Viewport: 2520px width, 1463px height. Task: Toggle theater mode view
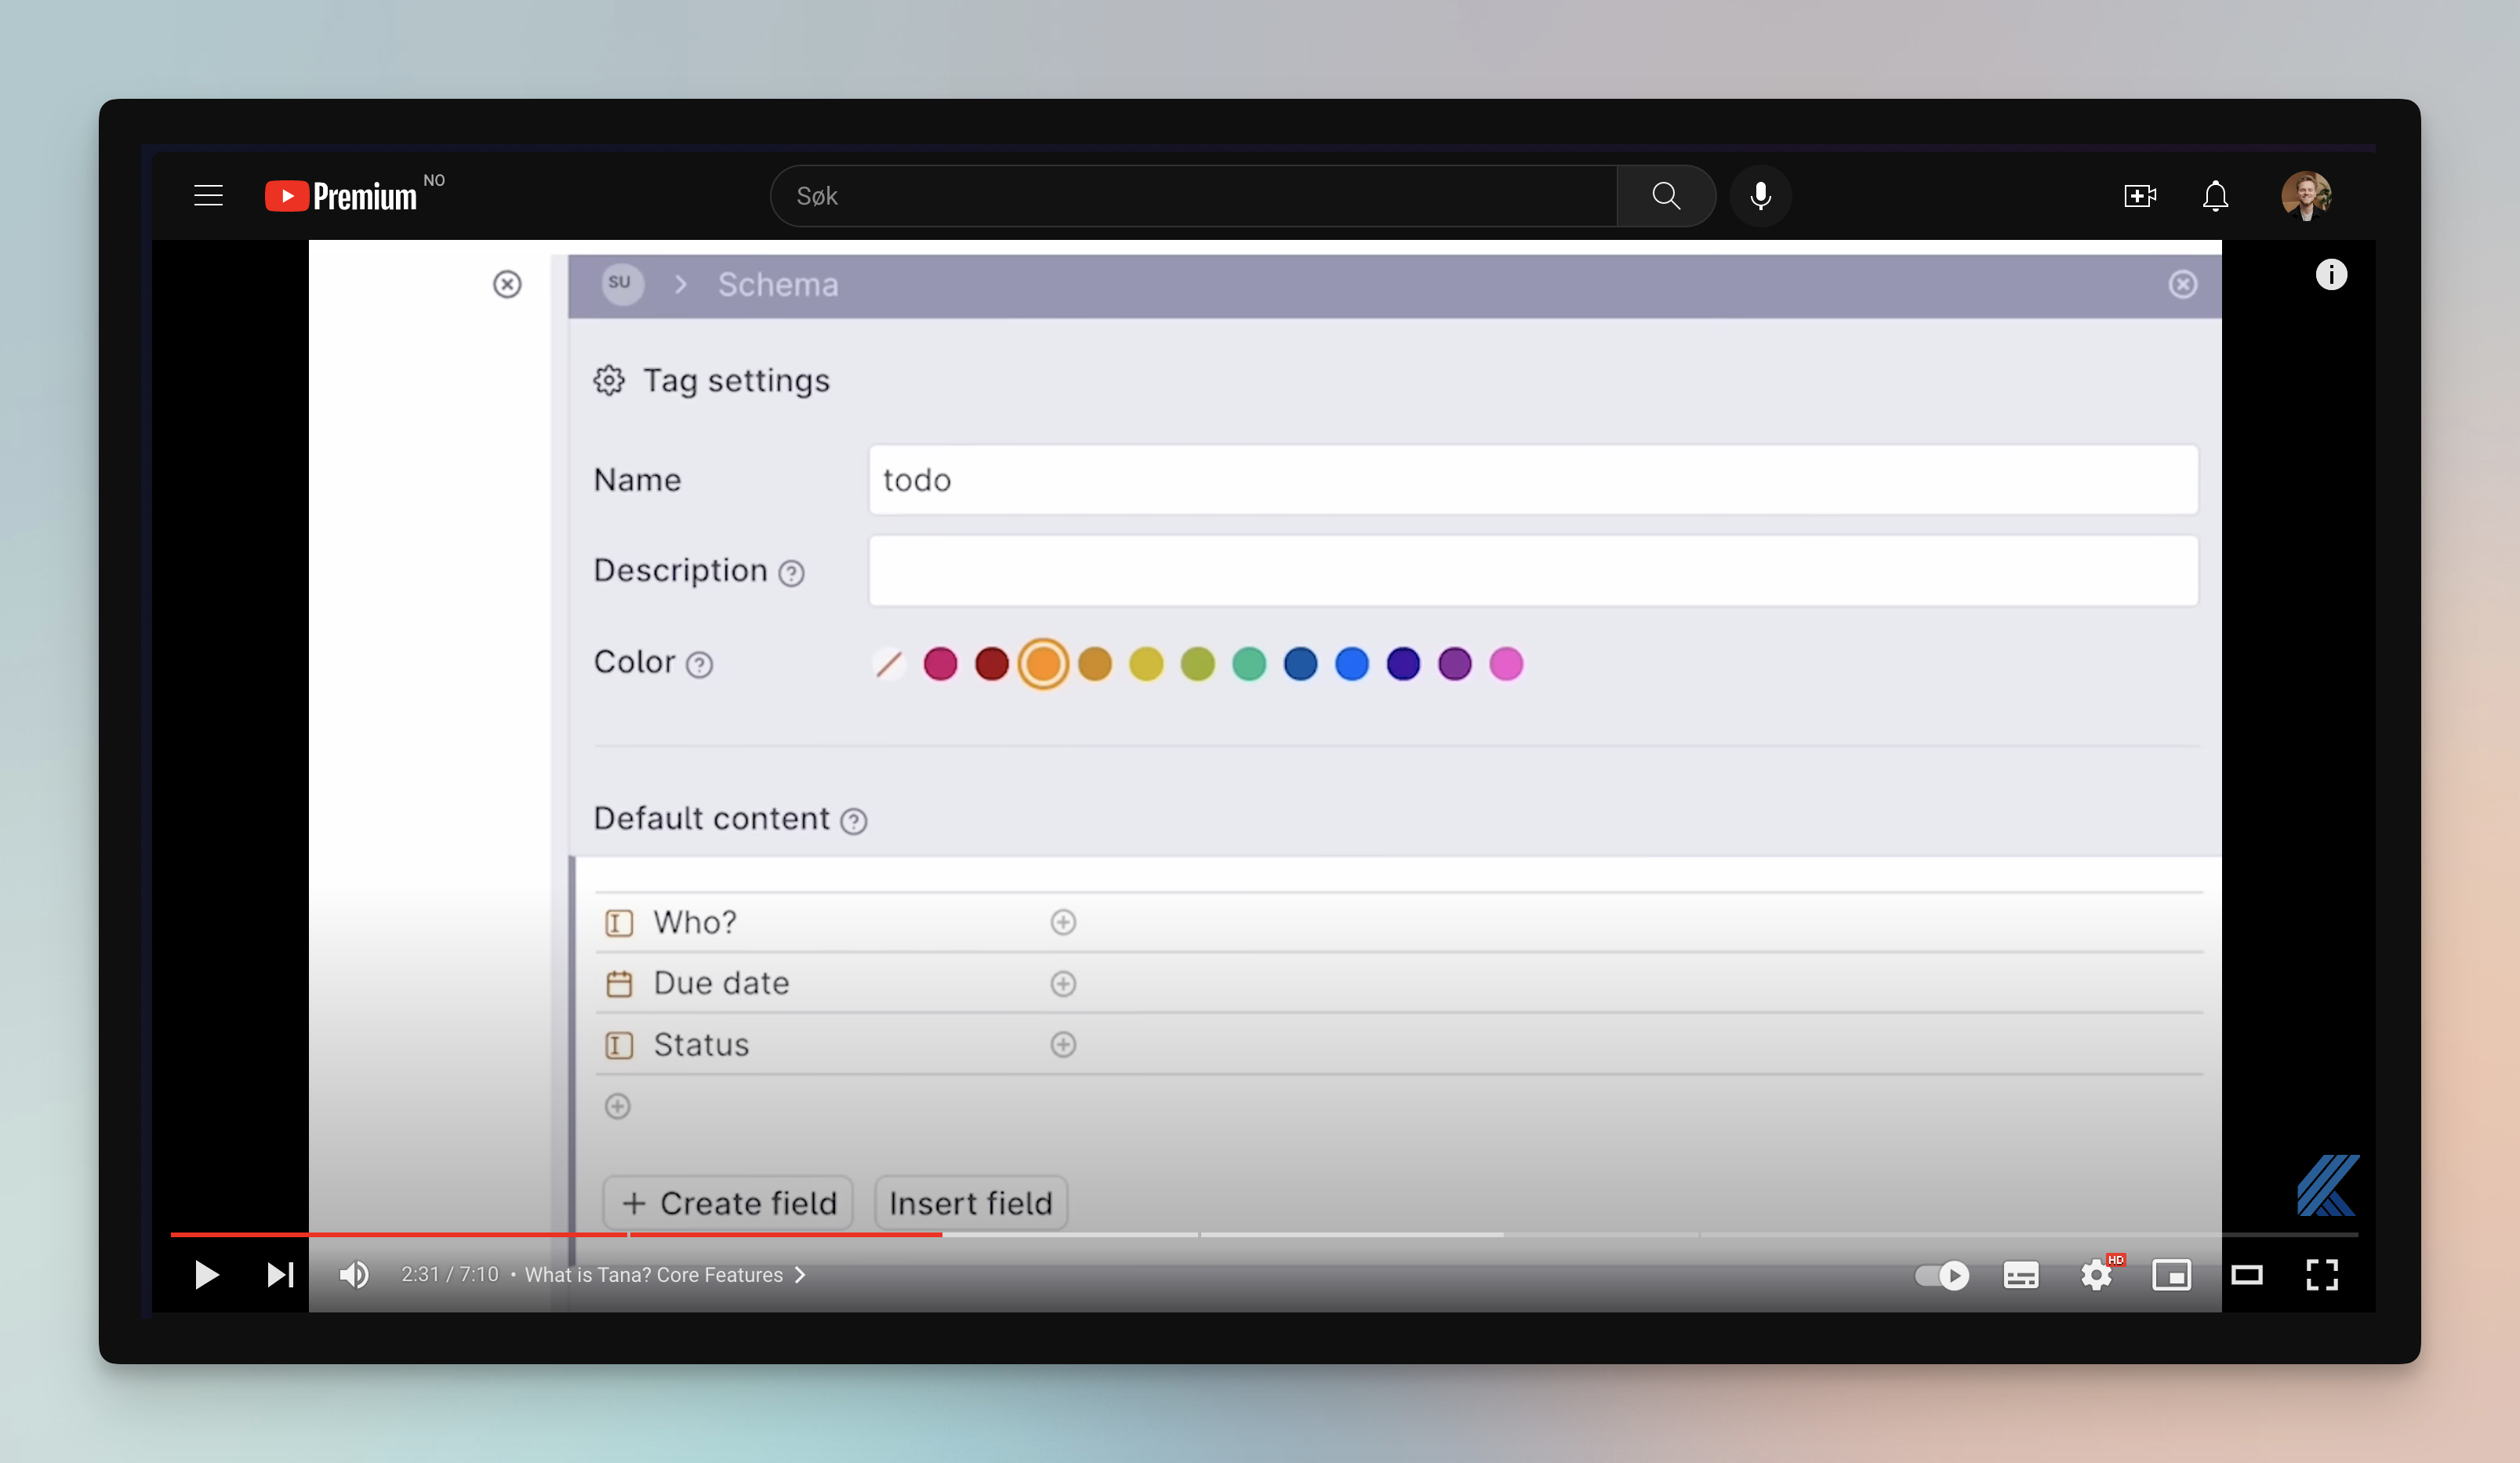[x=2246, y=1275]
